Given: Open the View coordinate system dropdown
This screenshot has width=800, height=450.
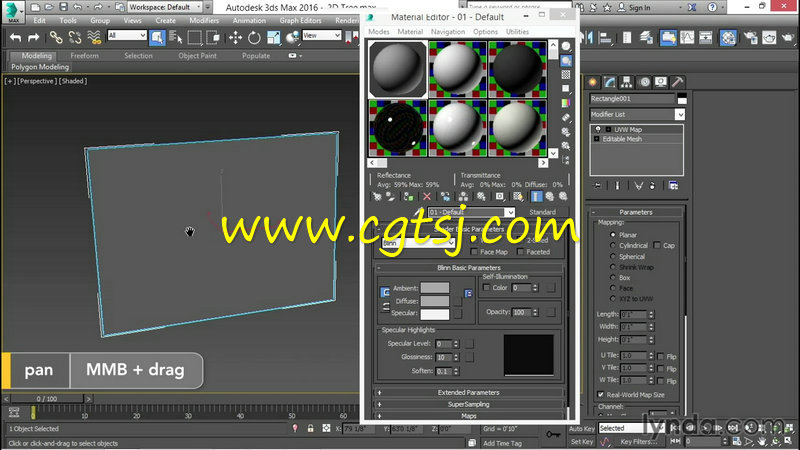Looking at the screenshot, I should click(x=321, y=35).
